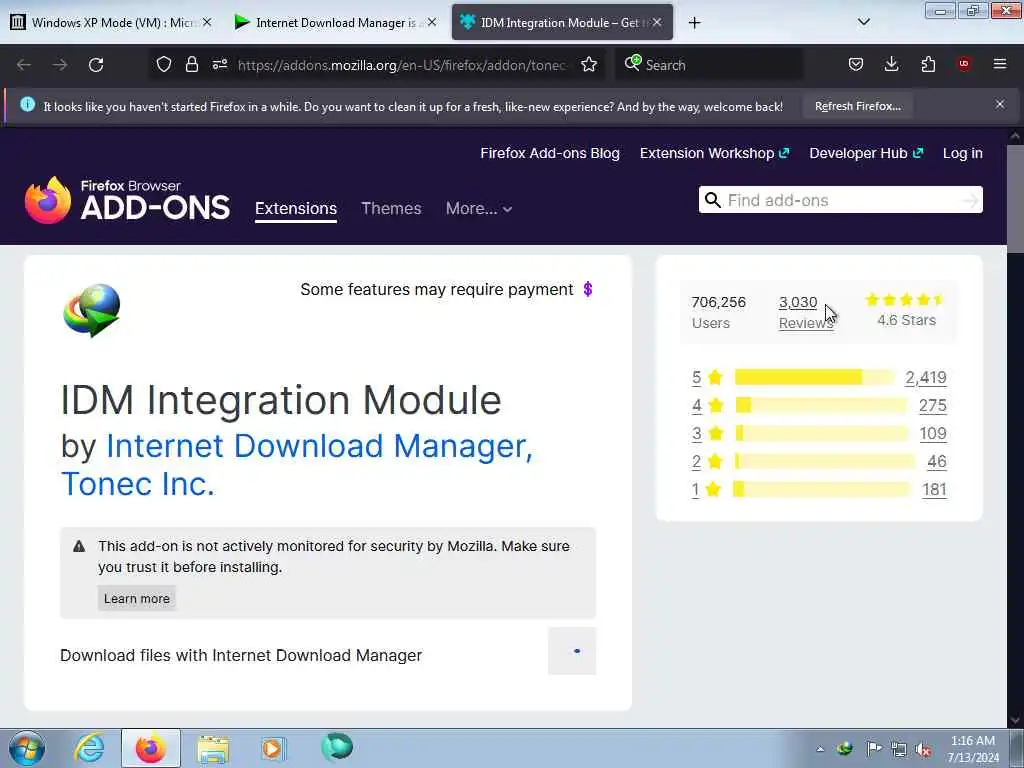Click the padlock site security icon
Image resolution: width=1024 pixels, height=768 pixels.
(x=191, y=65)
